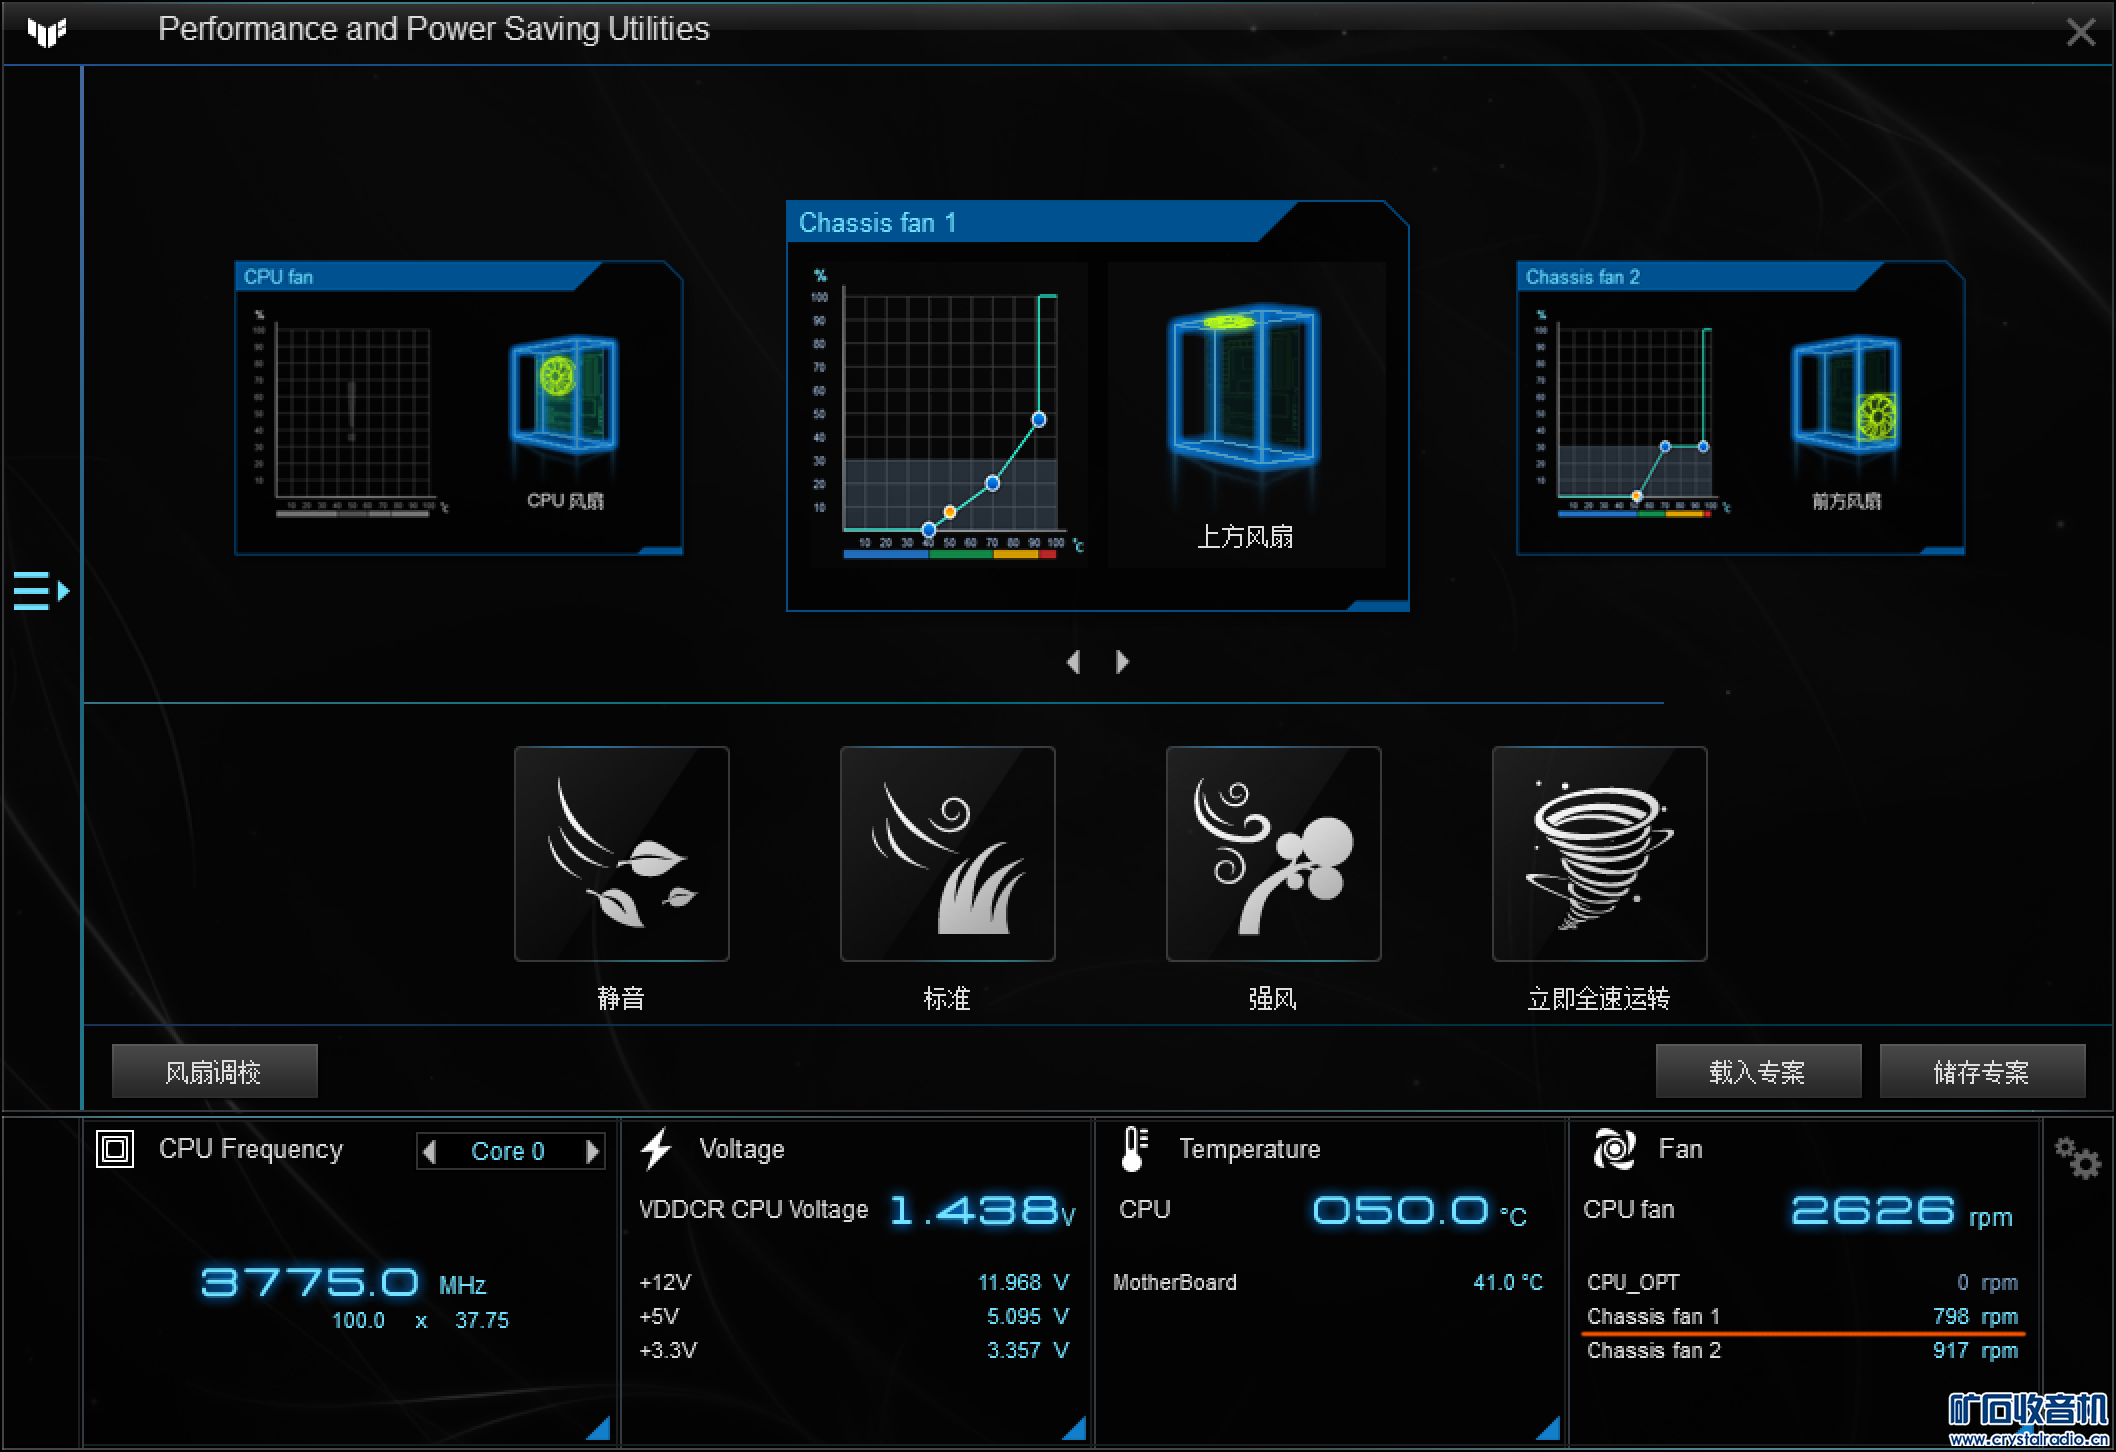Switch to next core with right arrow
2116x1452 pixels.
point(592,1151)
